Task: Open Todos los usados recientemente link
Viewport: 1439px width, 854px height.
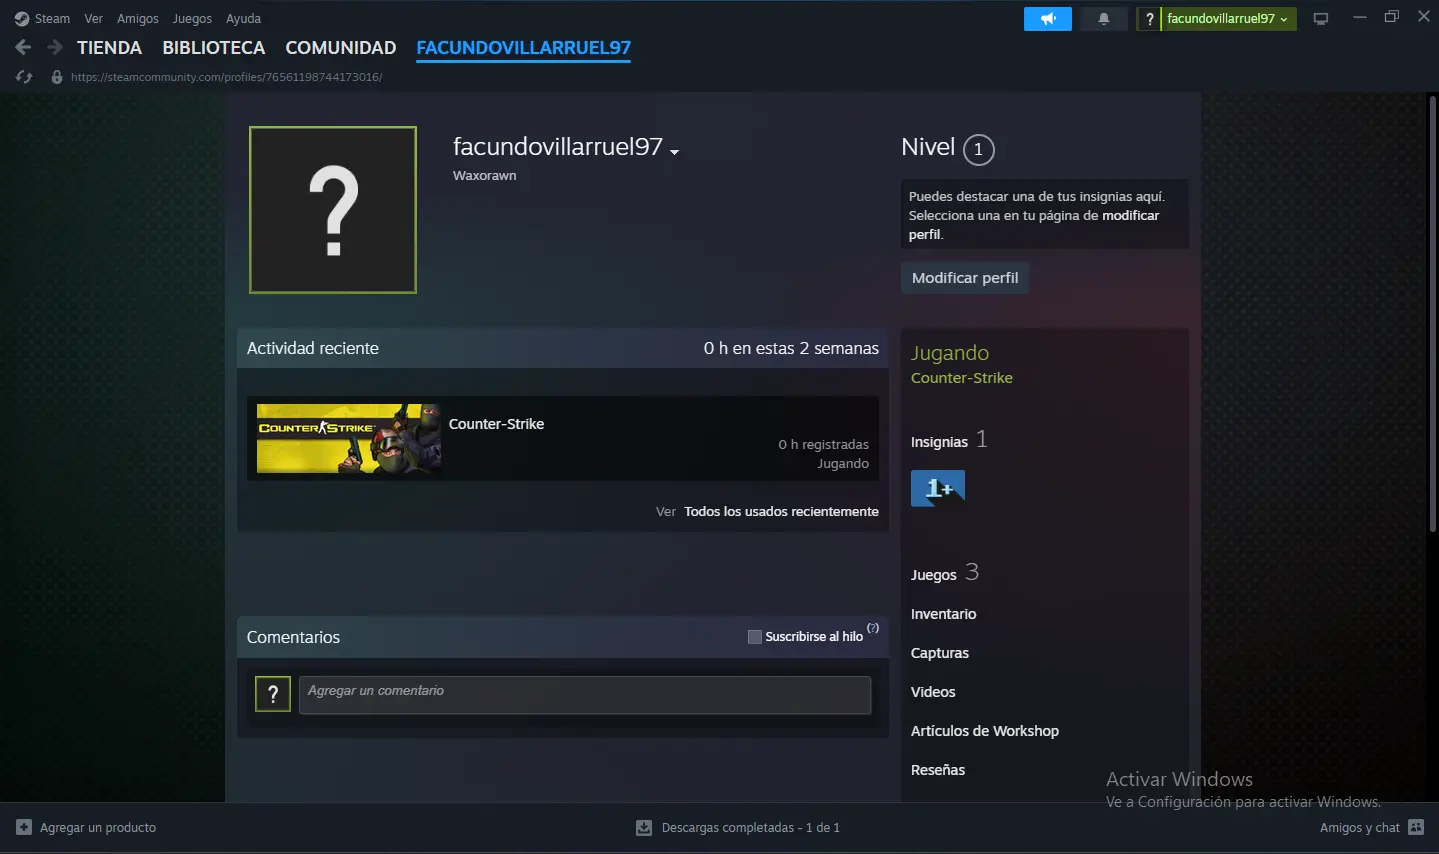Action: coord(781,512)
